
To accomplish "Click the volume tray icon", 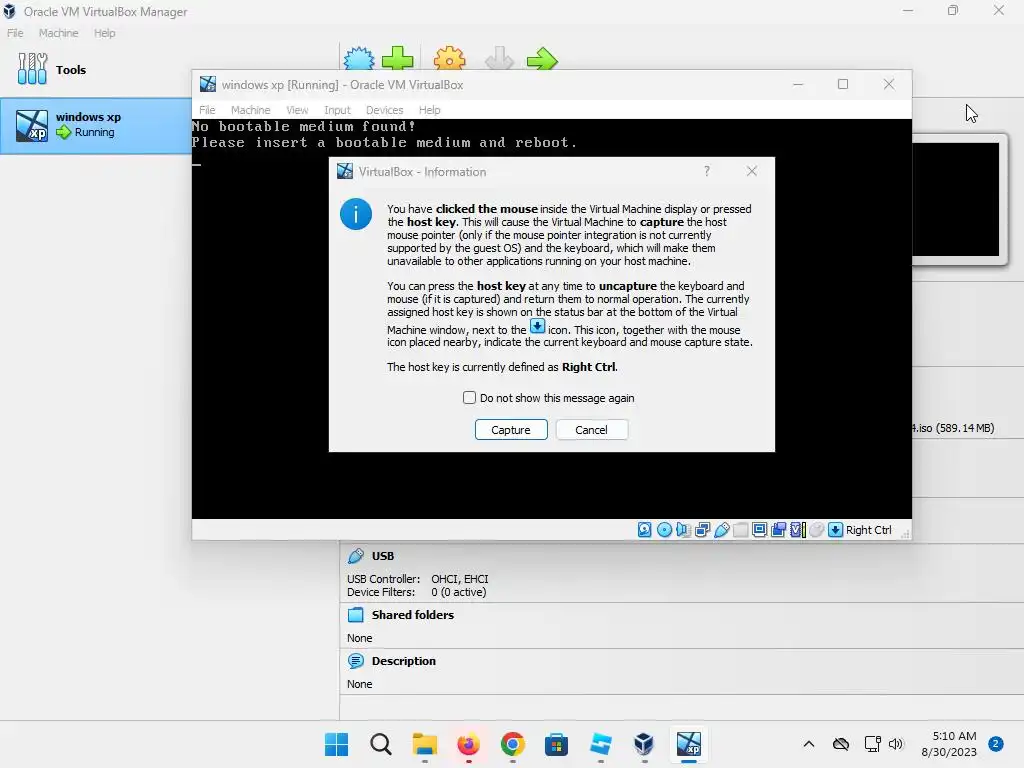I will pyautogui.click(x=896, y=744).
